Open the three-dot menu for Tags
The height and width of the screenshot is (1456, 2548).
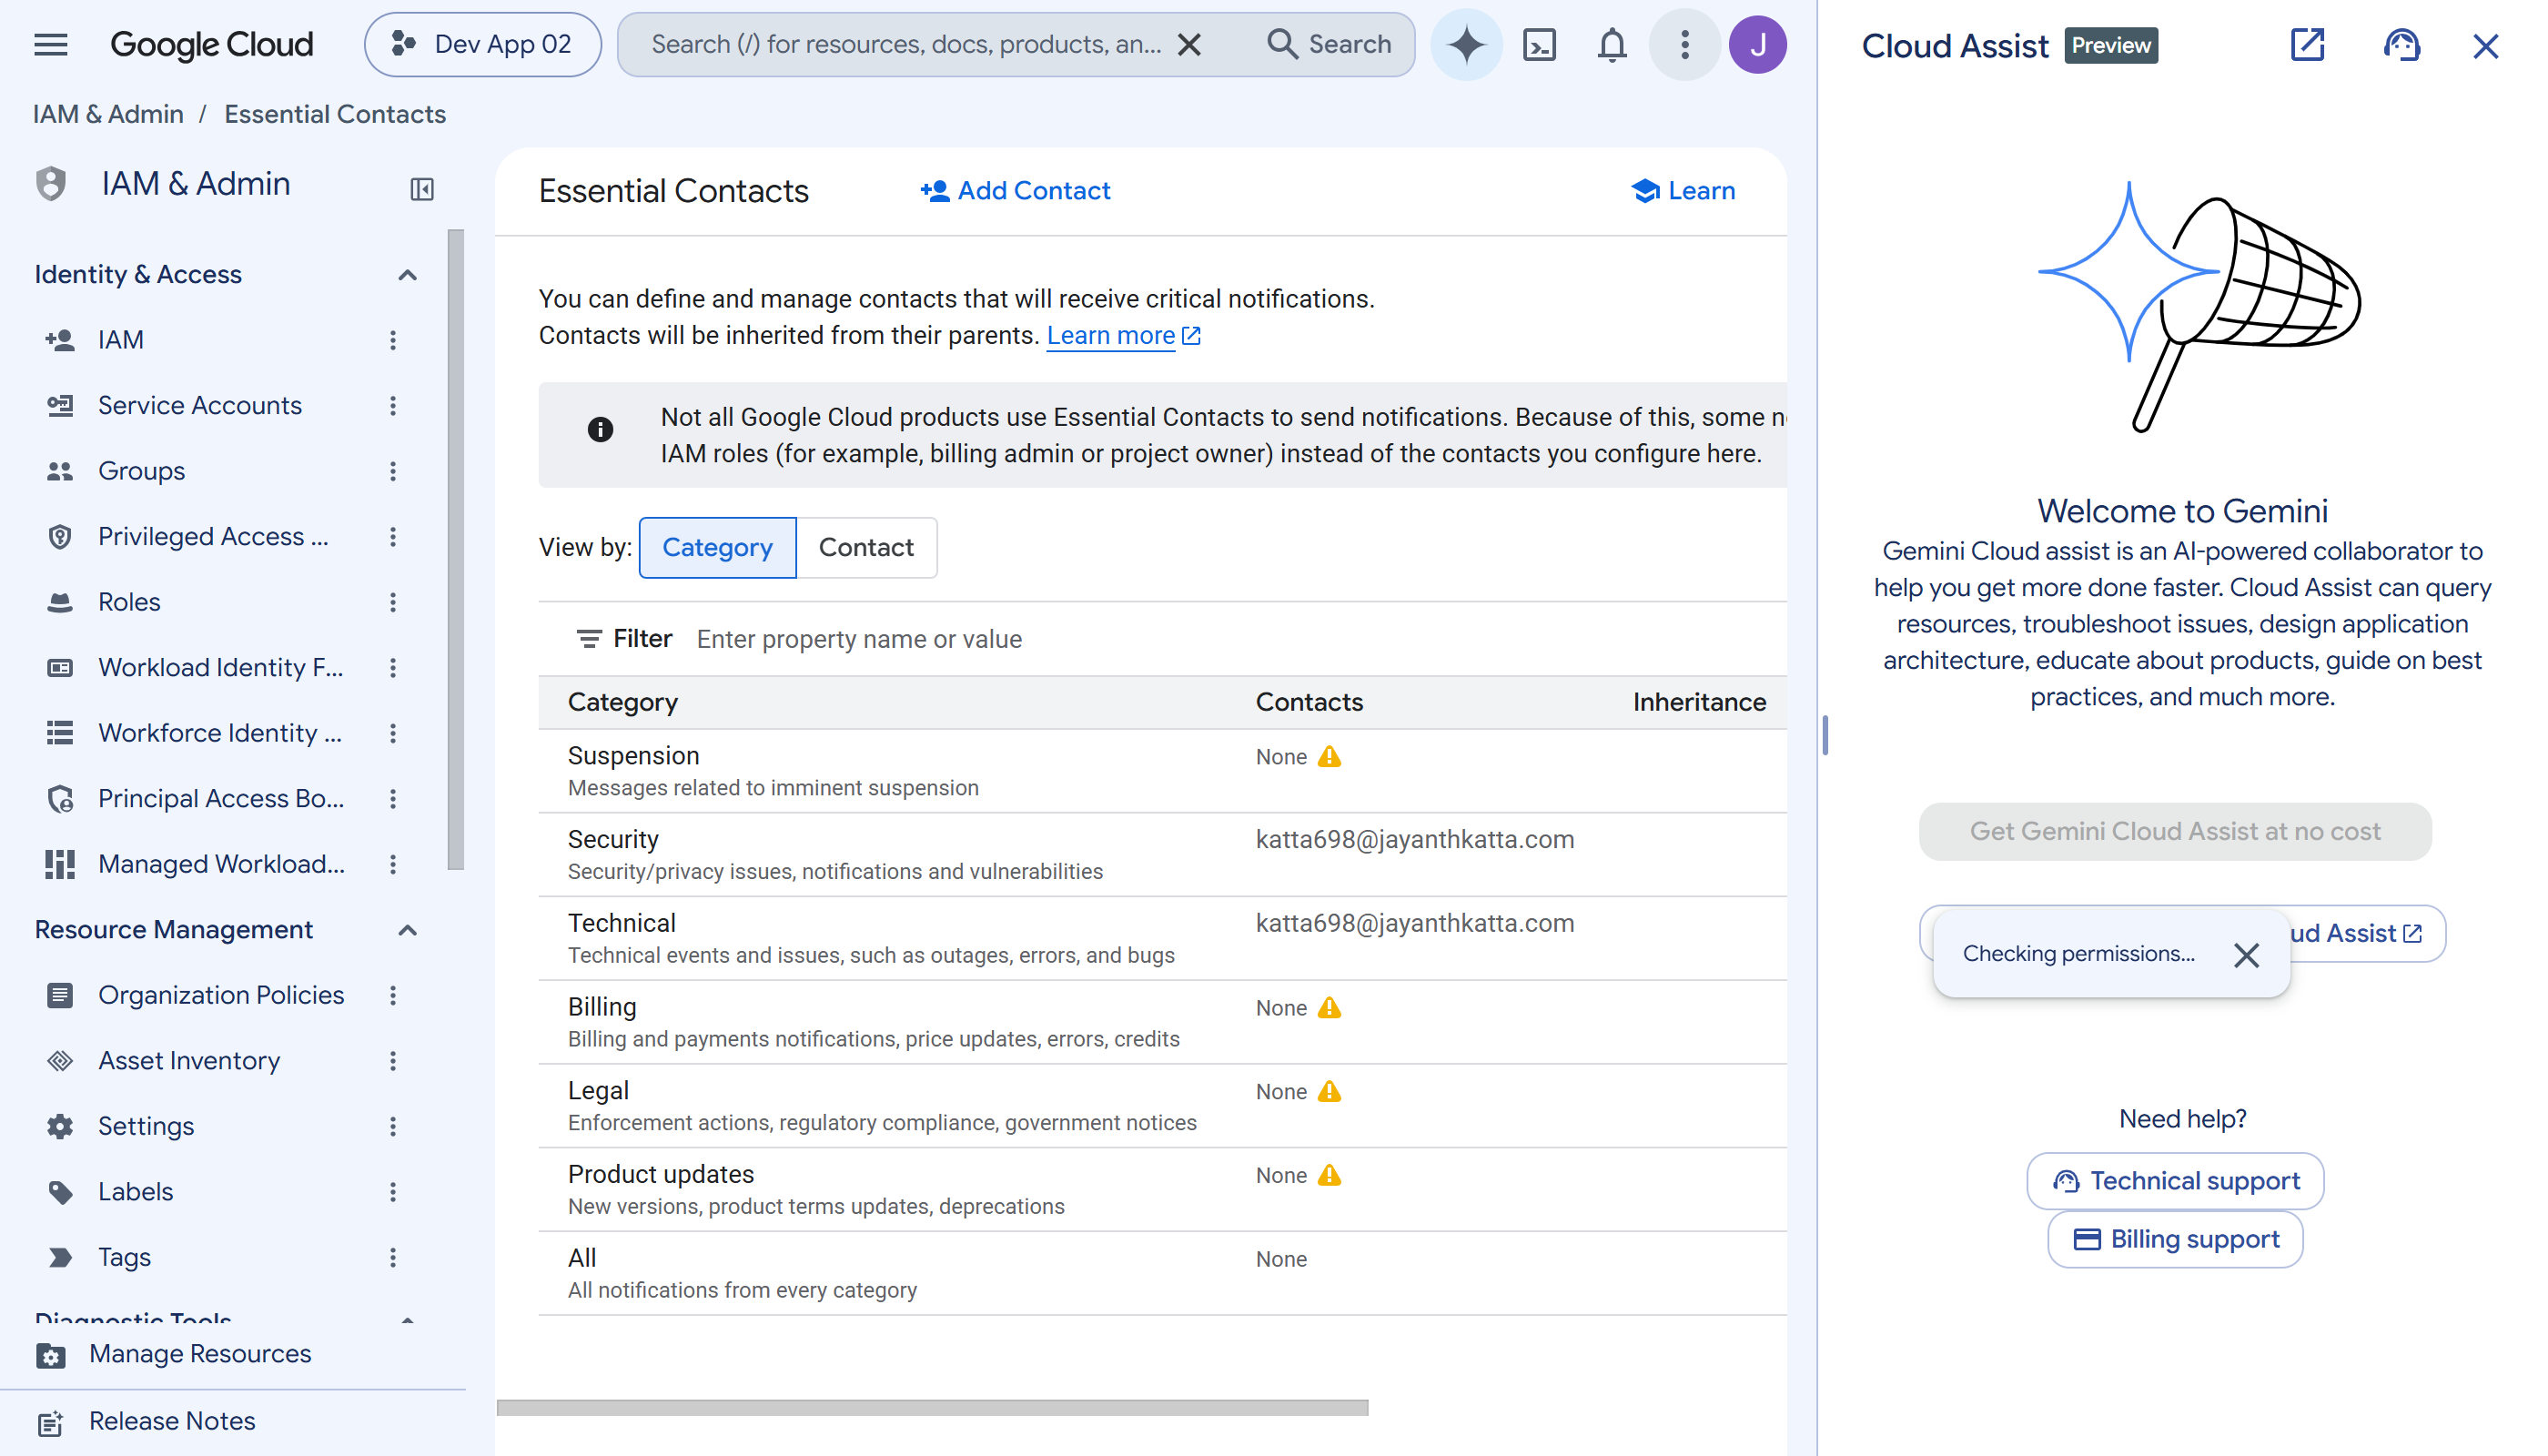coord(393,1257)
